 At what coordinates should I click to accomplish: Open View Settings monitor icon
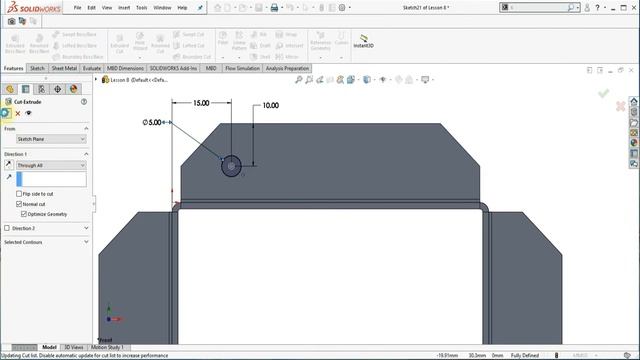pos(425,80)
